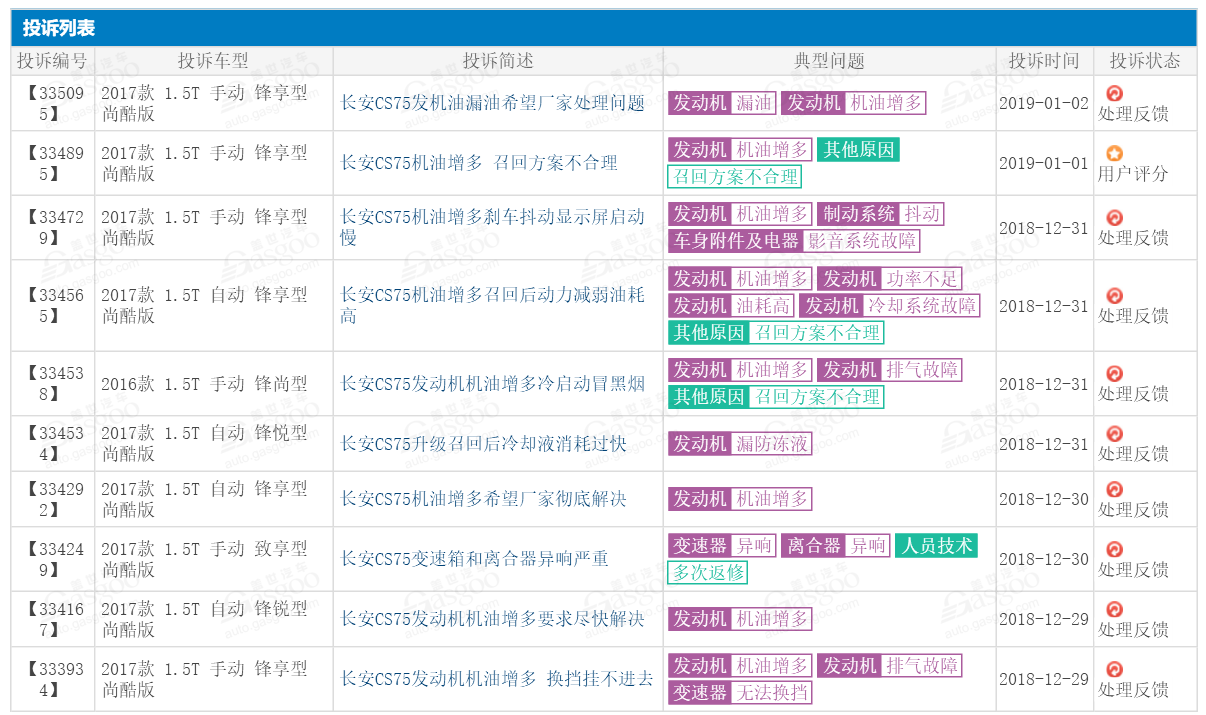This screenshot has width=1206, height=715.
Task: Click the 投诉时间 column header
Action: (1044, 61)
